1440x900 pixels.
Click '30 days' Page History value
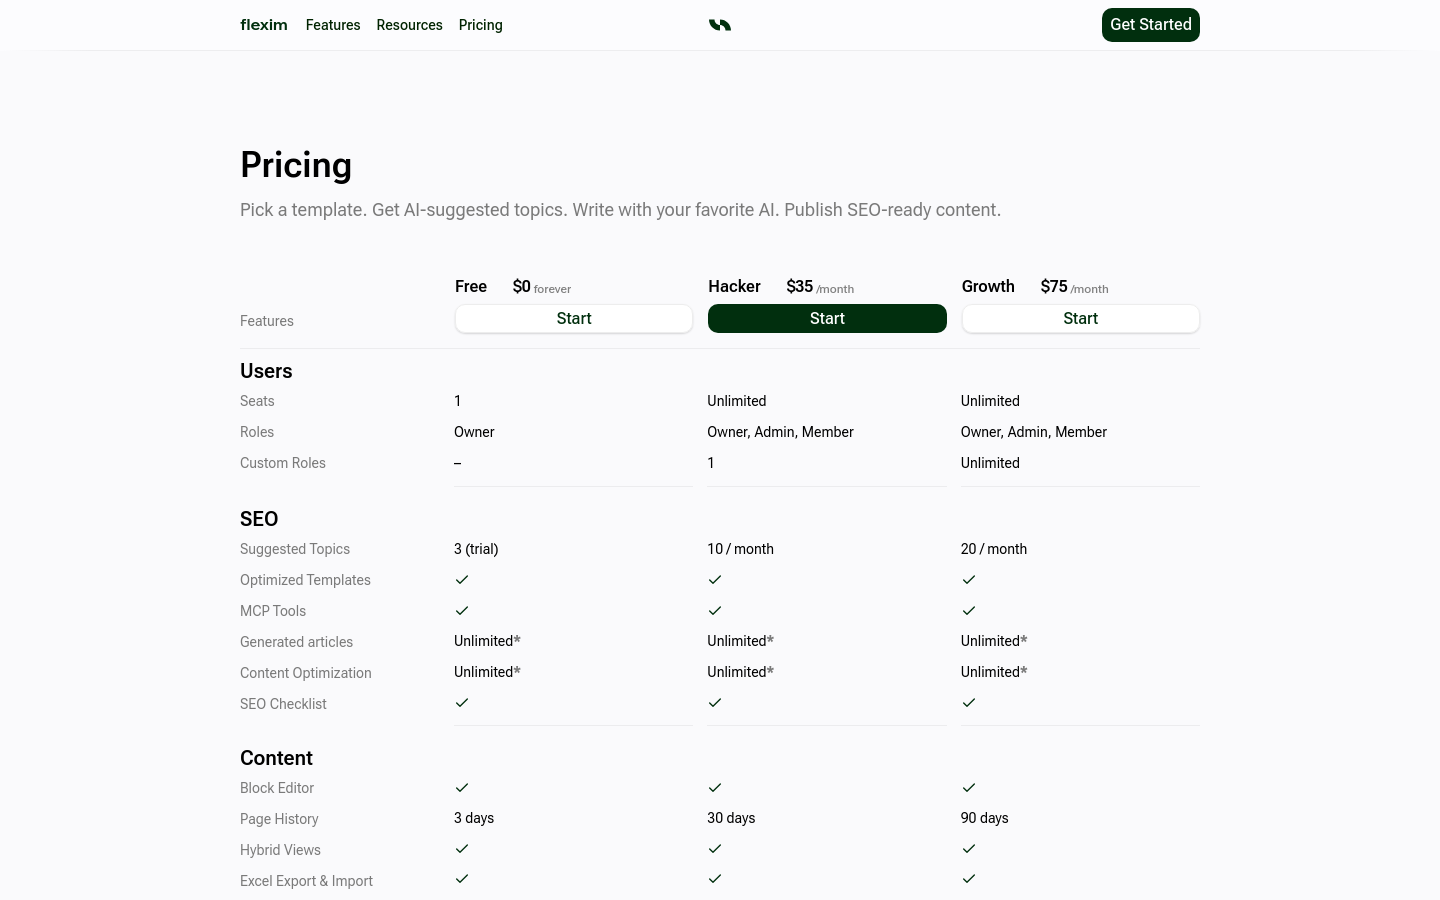point(731,818)
